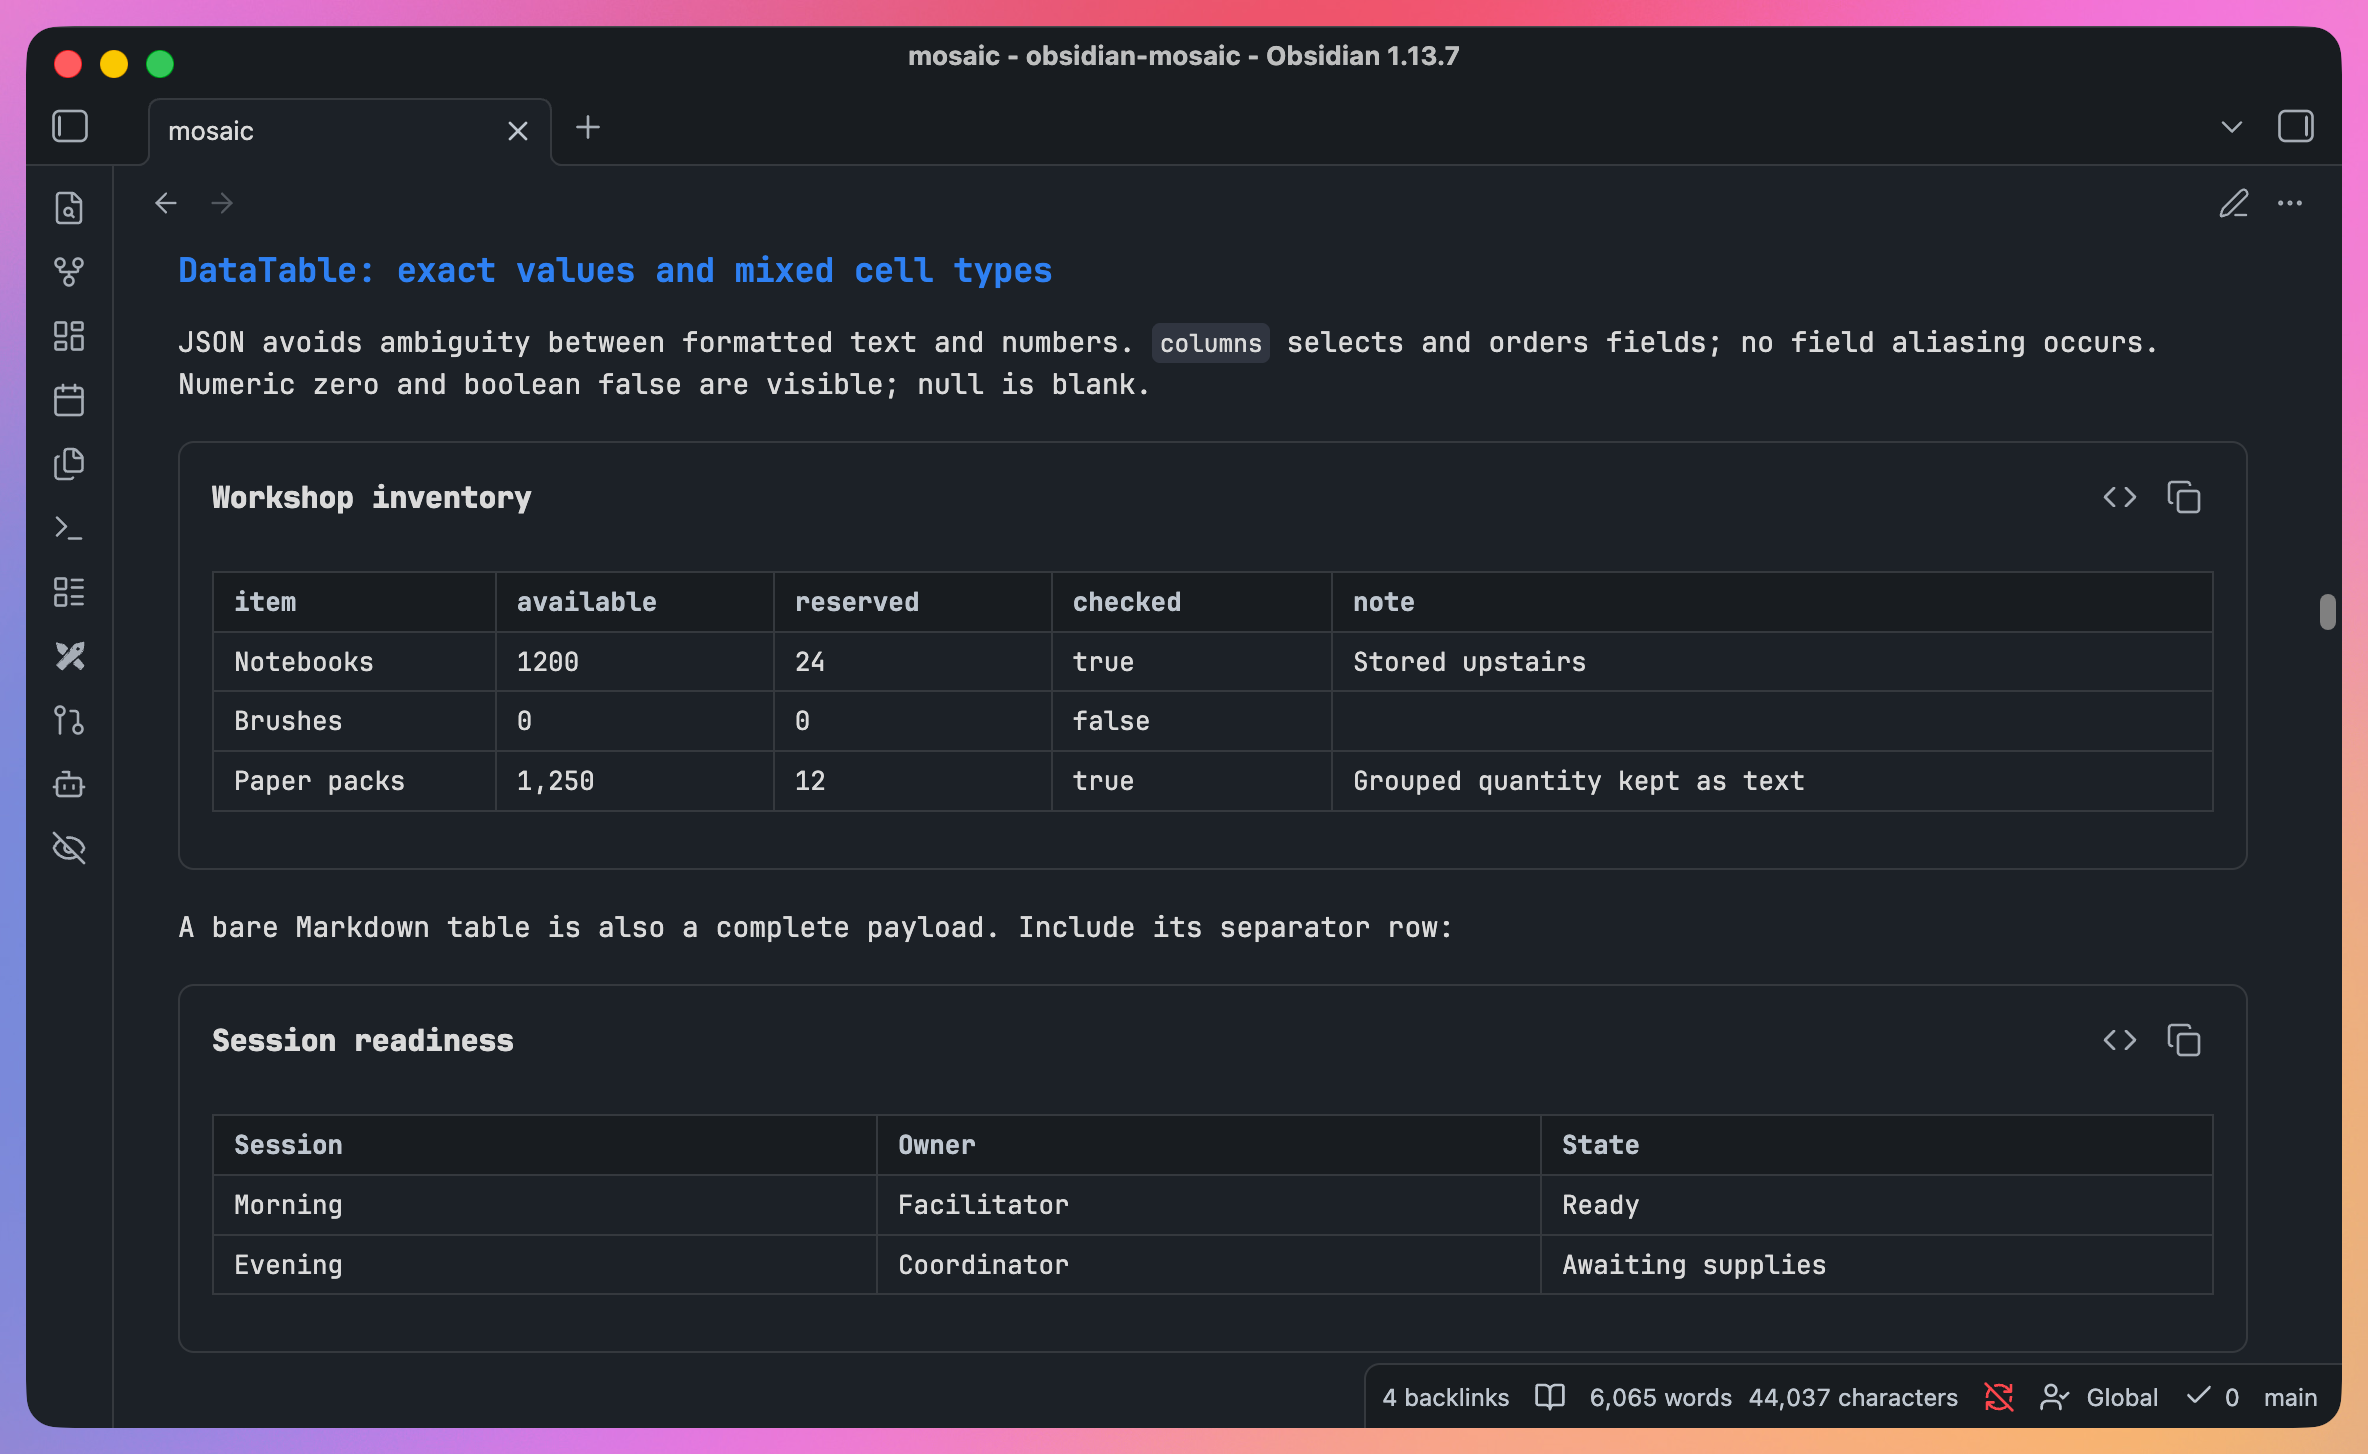Click the 1,250 available cell
2368x1454 pixels.
(x=634, y=781)
